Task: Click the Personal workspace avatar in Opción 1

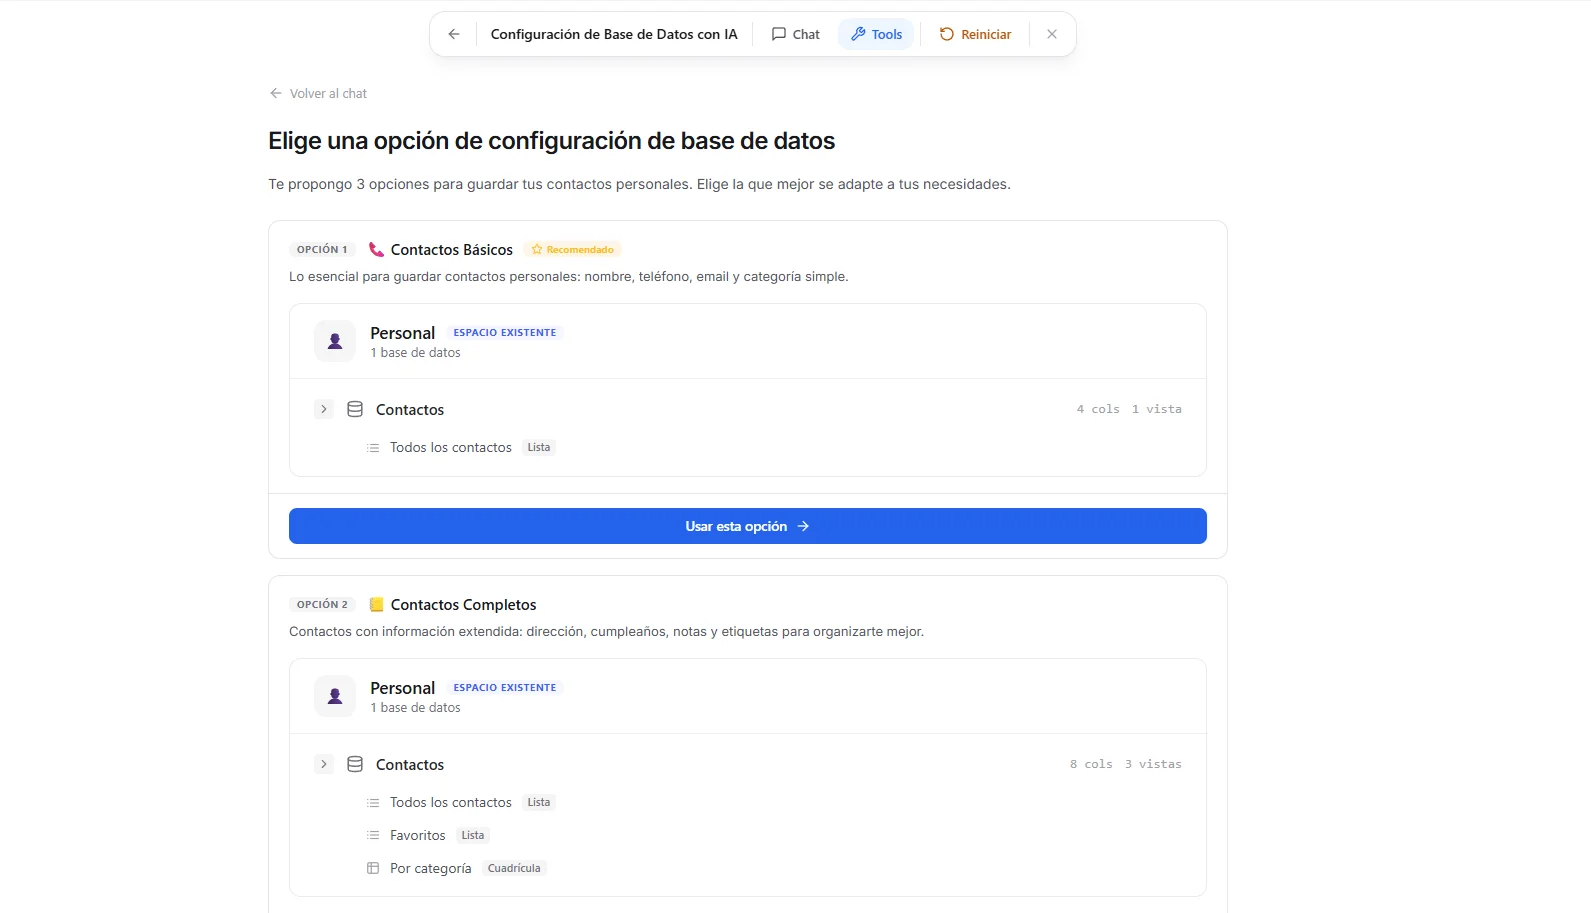Action: click(335, 341)
